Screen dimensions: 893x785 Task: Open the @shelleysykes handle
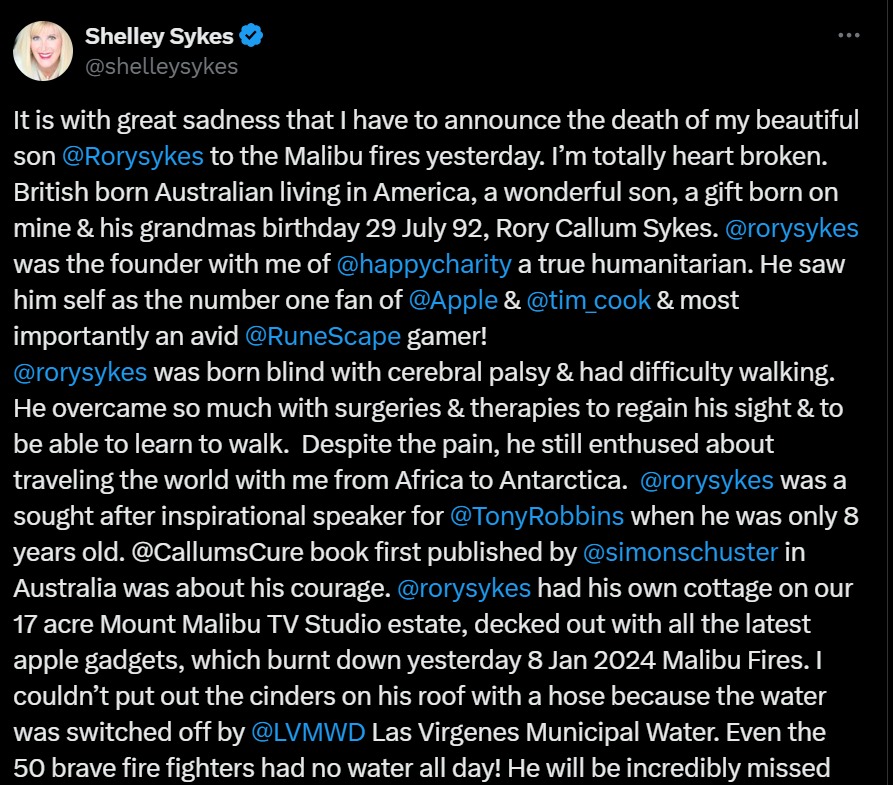162,67
